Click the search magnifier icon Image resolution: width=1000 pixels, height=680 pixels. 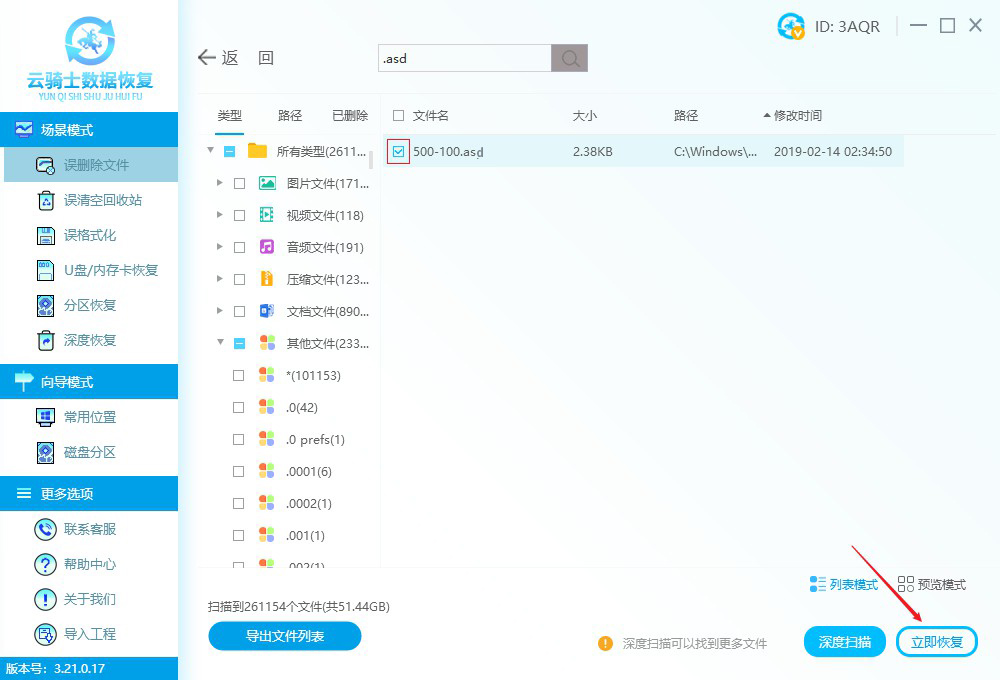pyautogui.click(x=568, y=58)
